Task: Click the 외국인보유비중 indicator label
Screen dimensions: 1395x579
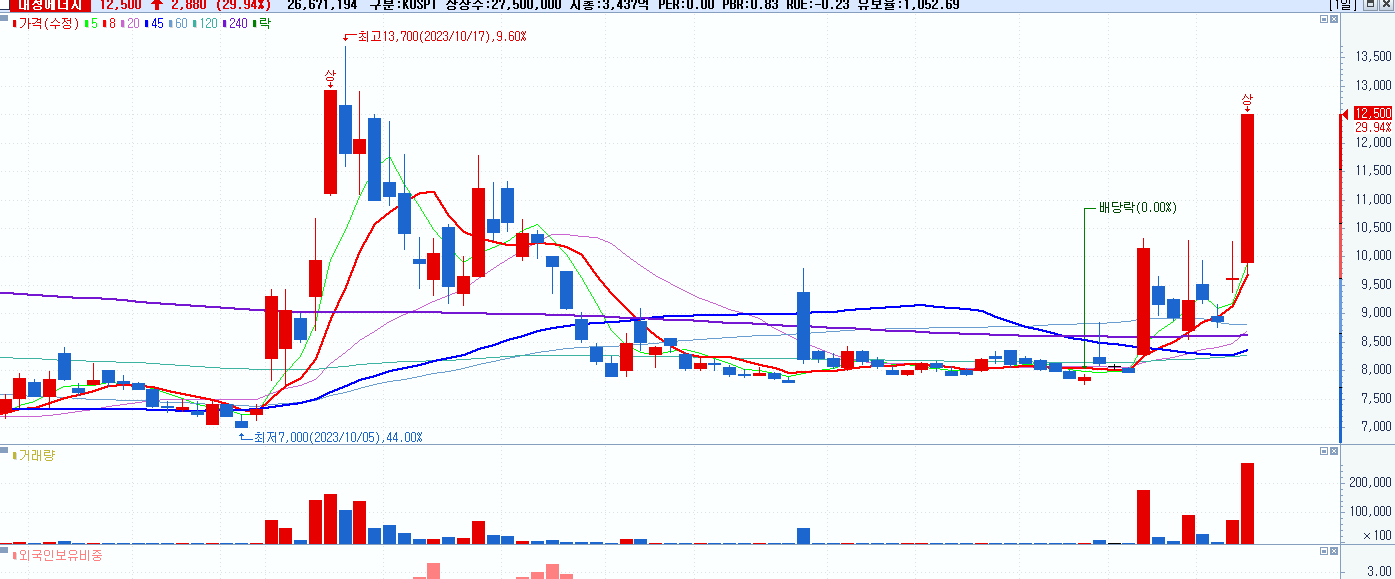Action: [60, 554]
